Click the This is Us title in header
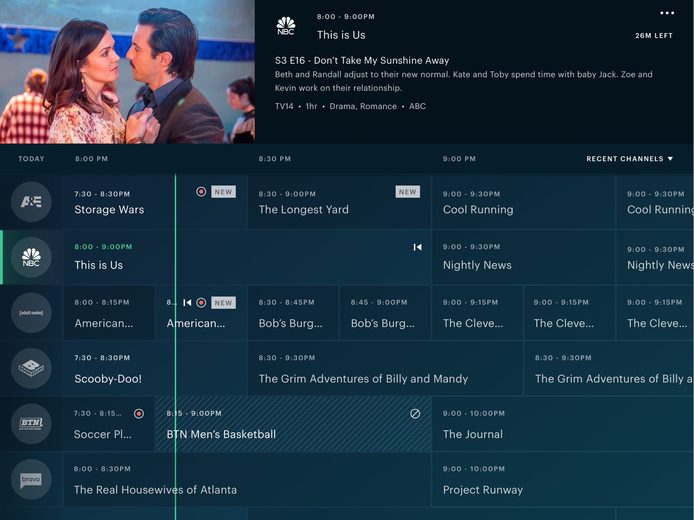The image size is (694, 520). (x=341, y=35)
